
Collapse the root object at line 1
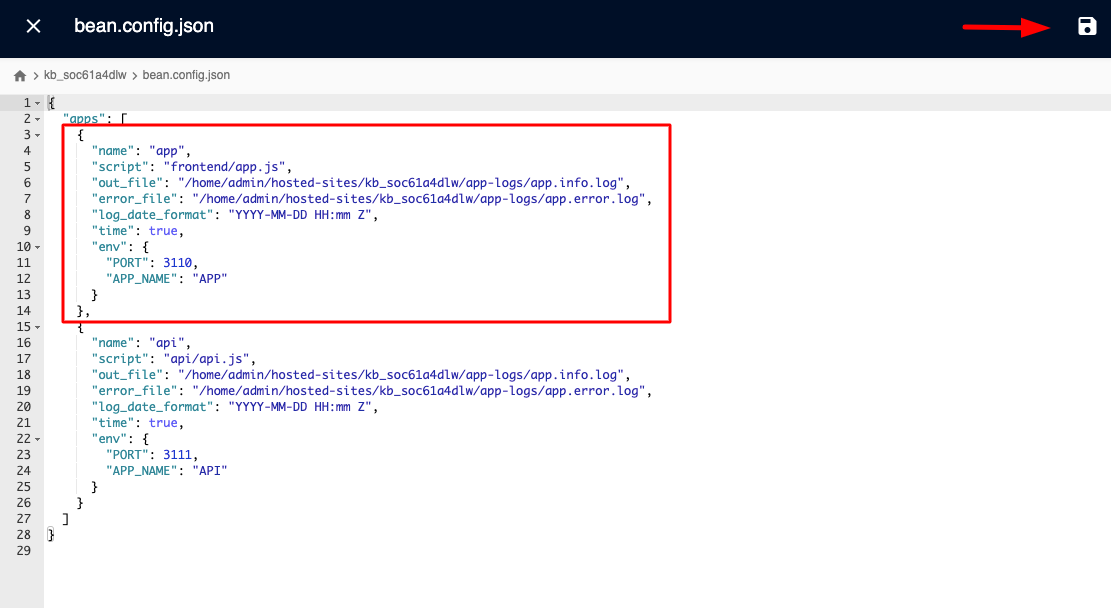[38, 103]
